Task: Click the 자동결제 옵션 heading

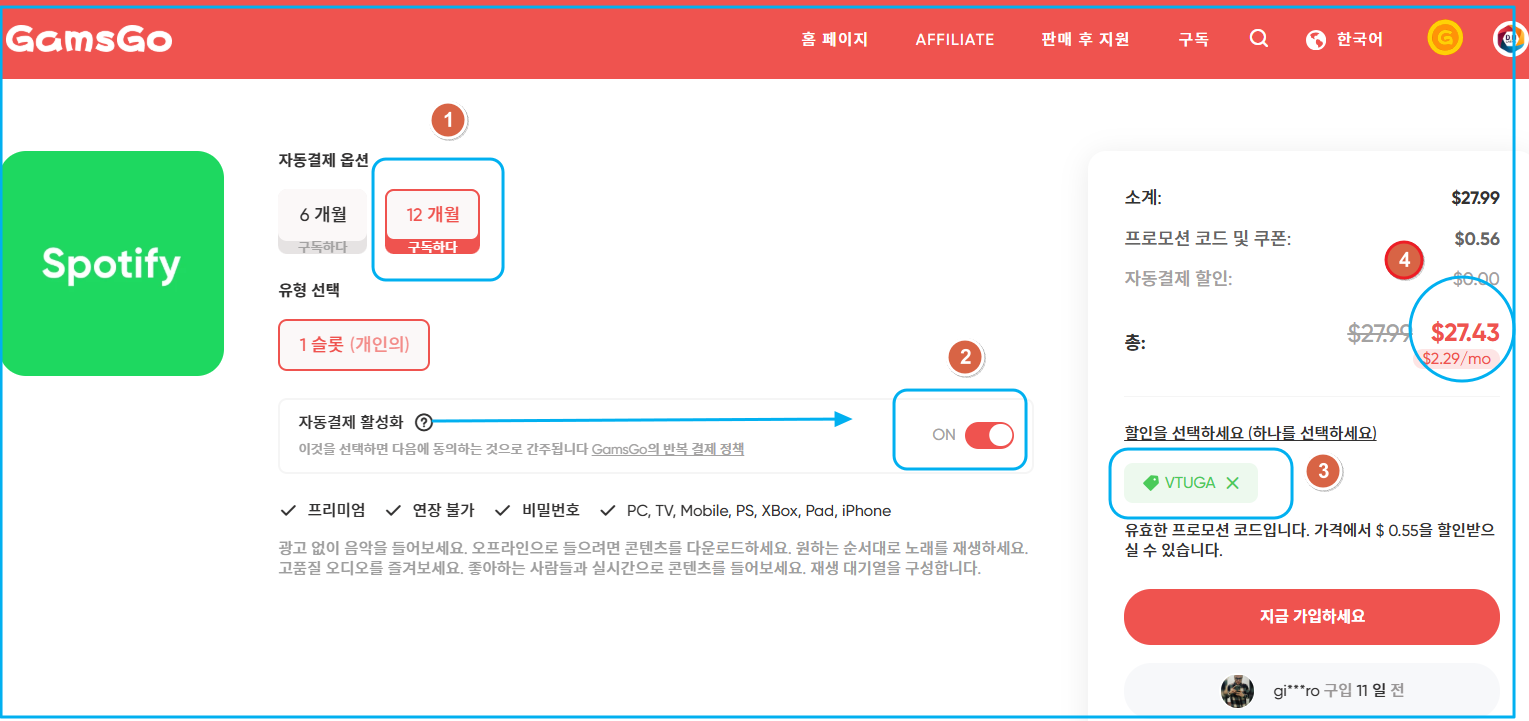Action: click(324, 160)
